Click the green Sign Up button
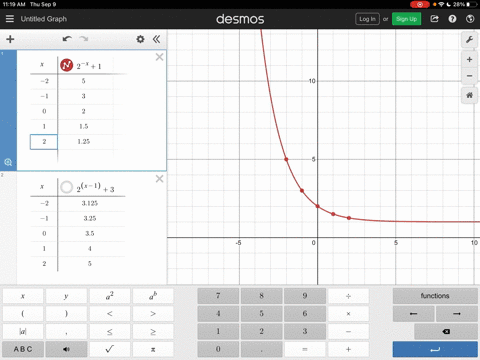Image resolution: width=480 pixels, height=360 pixels. click(x=406, y=19)
